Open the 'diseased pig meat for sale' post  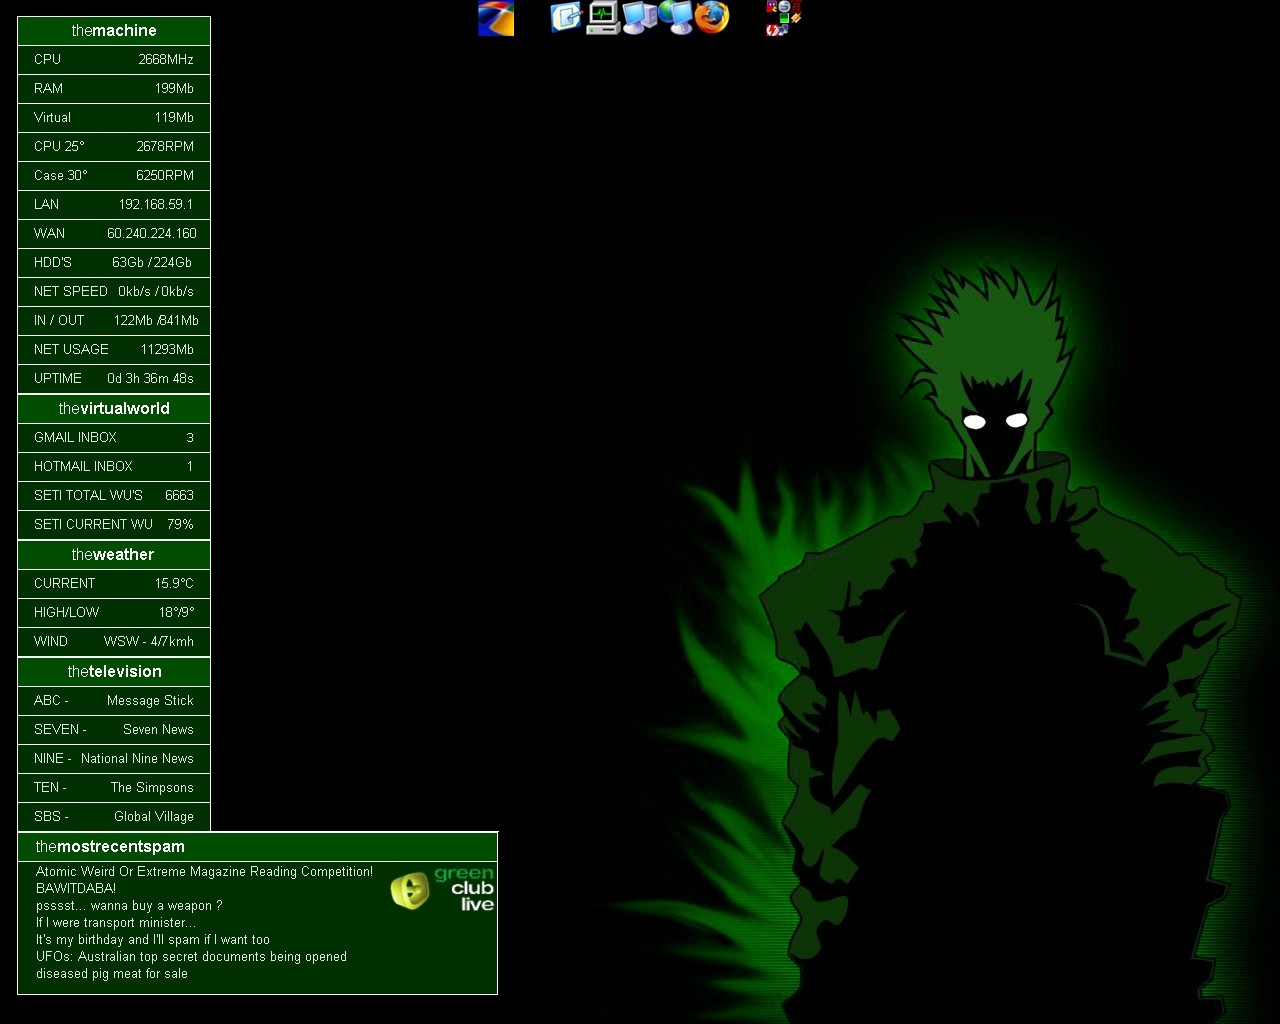click(x=112, y=974)
